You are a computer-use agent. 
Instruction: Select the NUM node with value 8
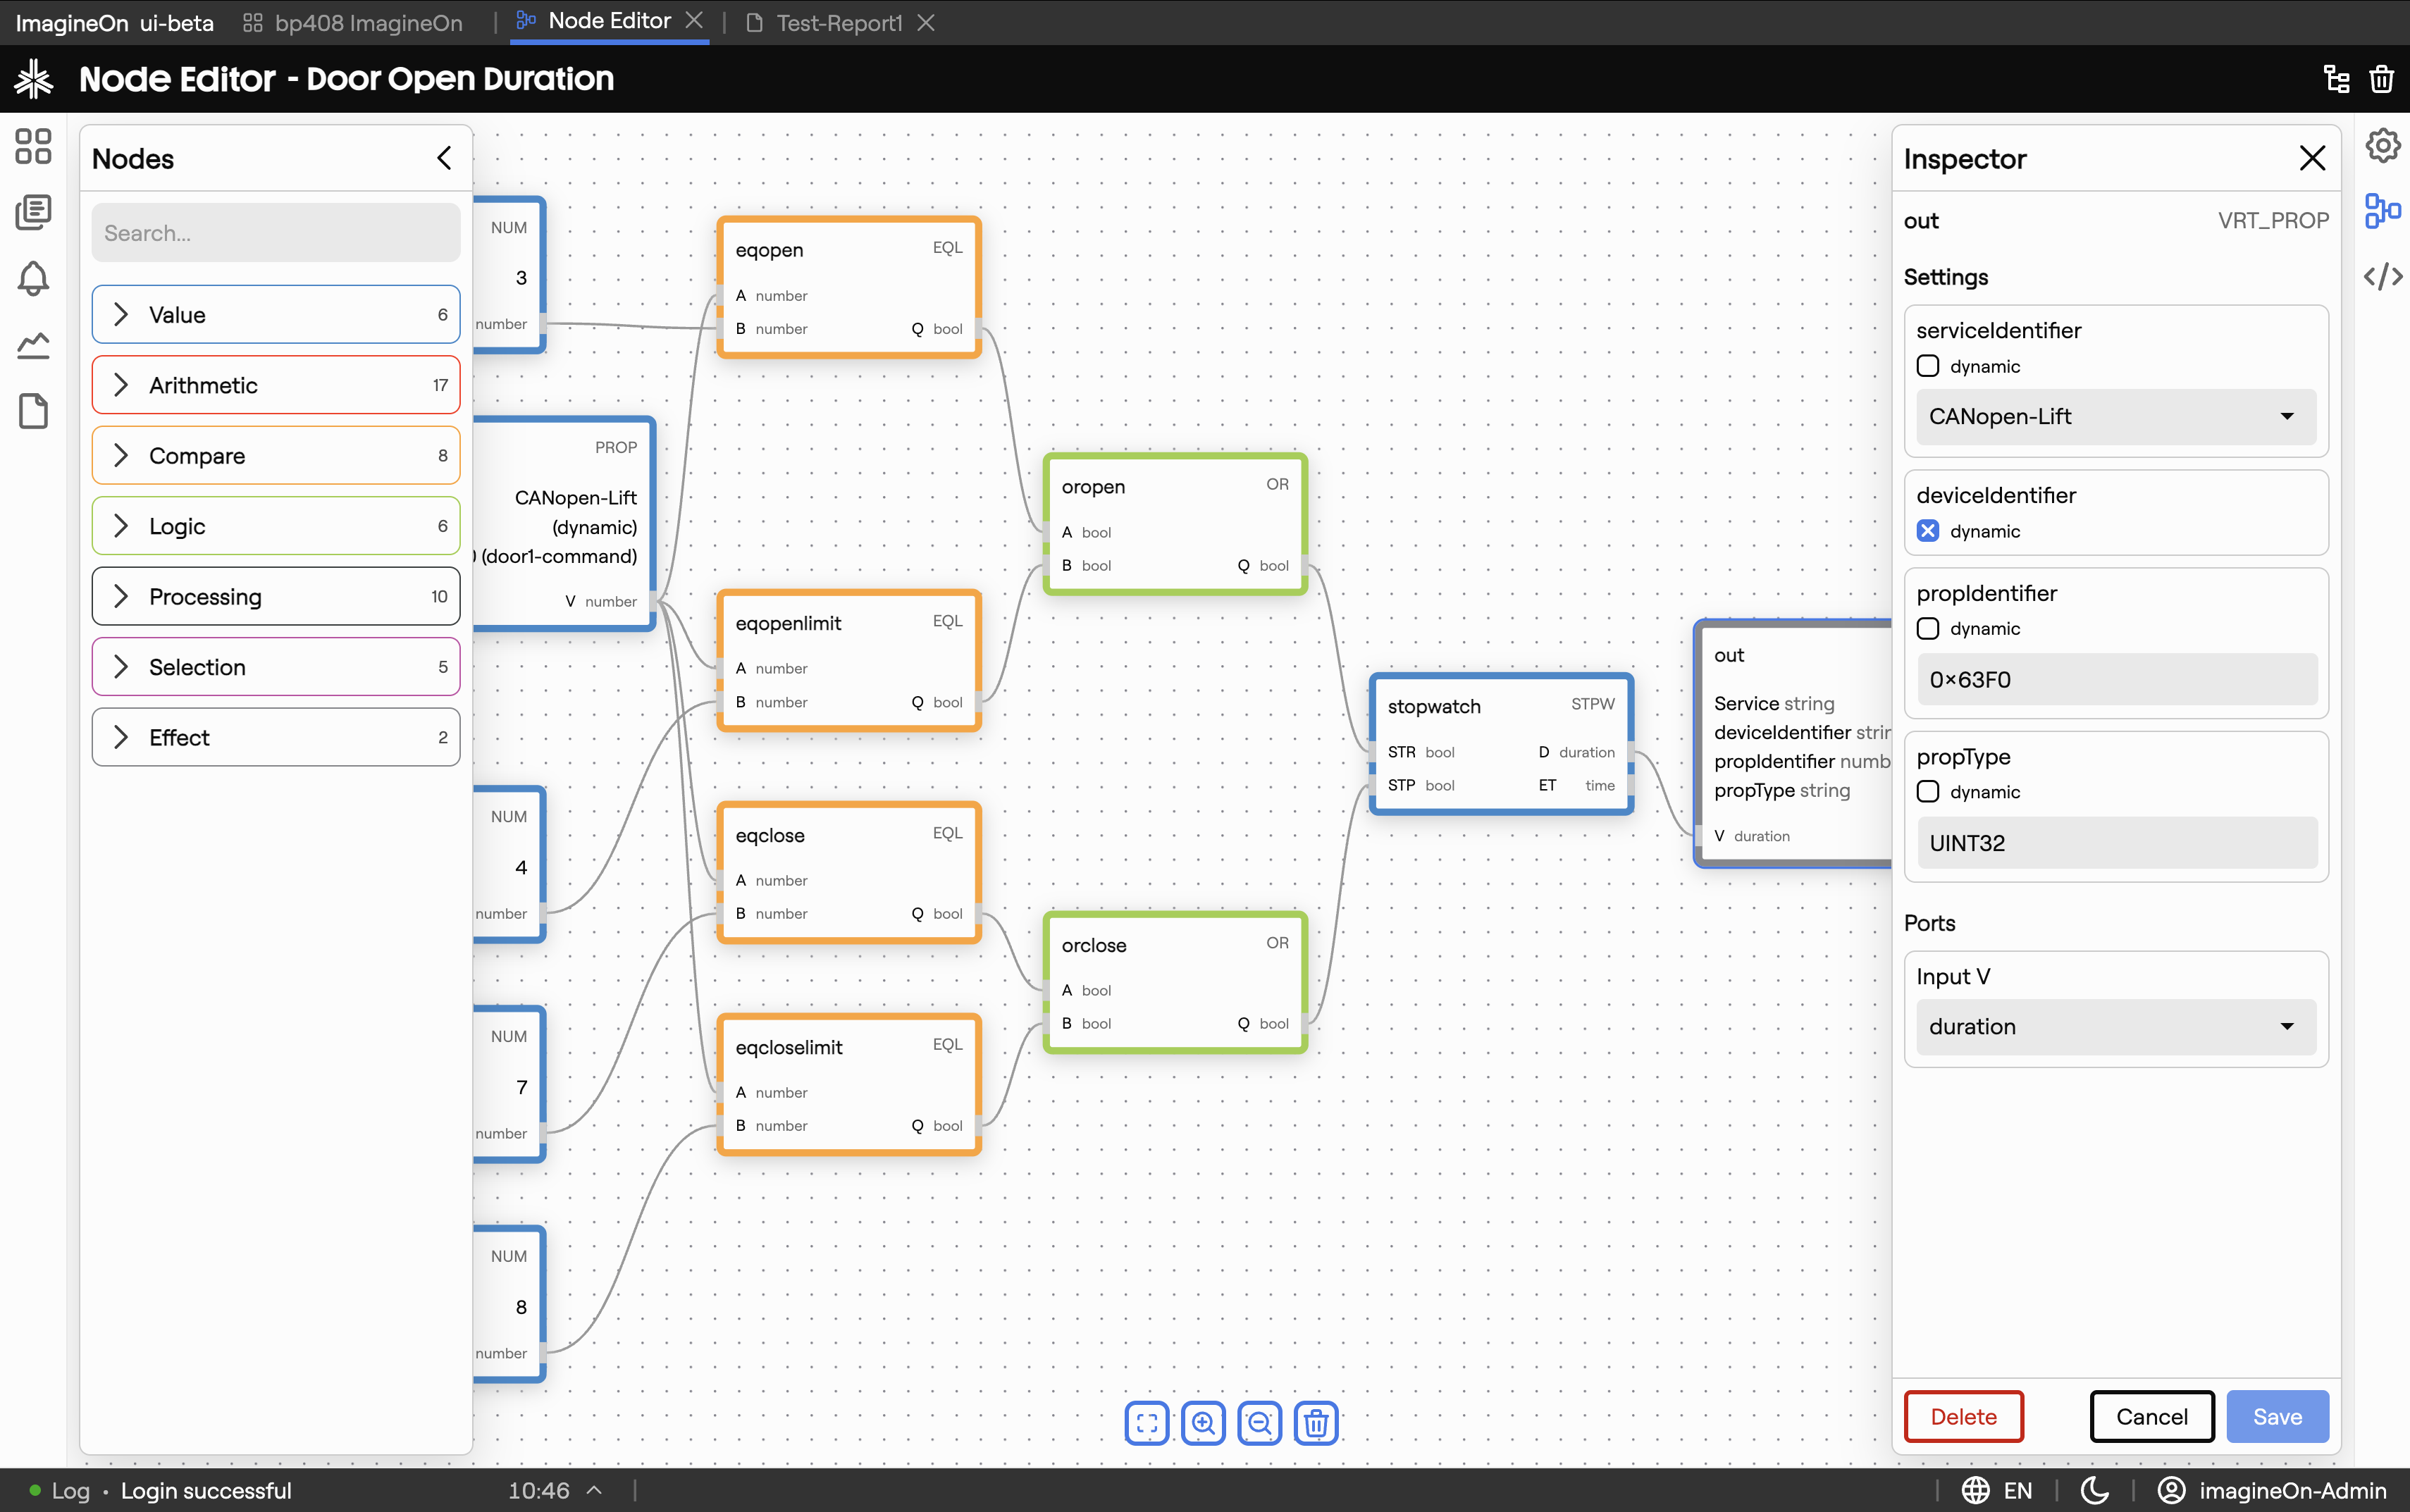coord(509,1305)
